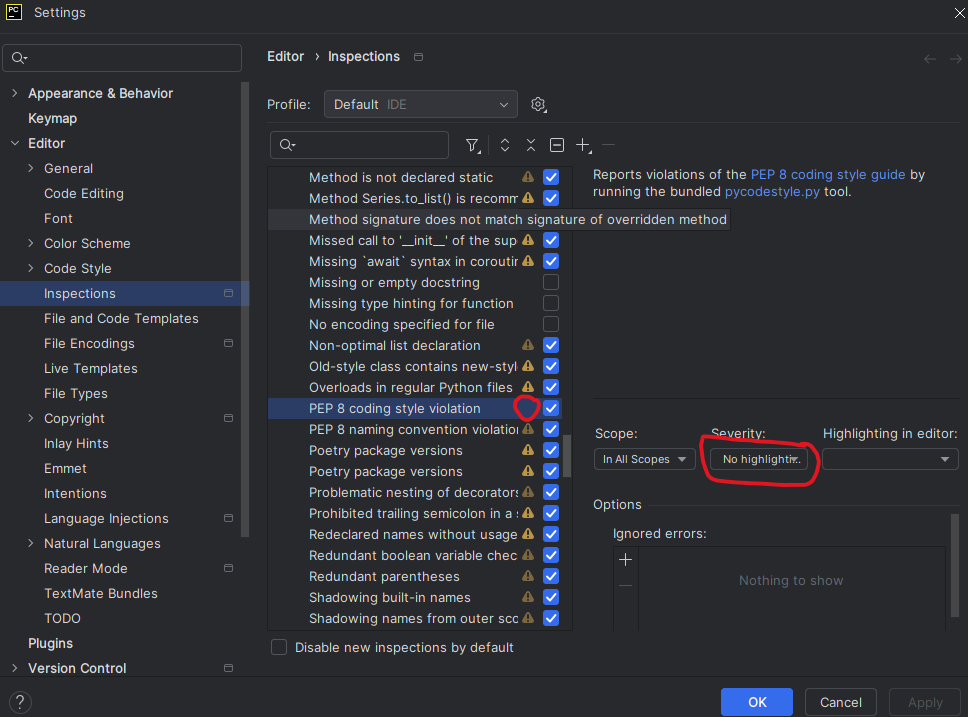Click the Editor breadcrumb link

(x=285, y=56)
